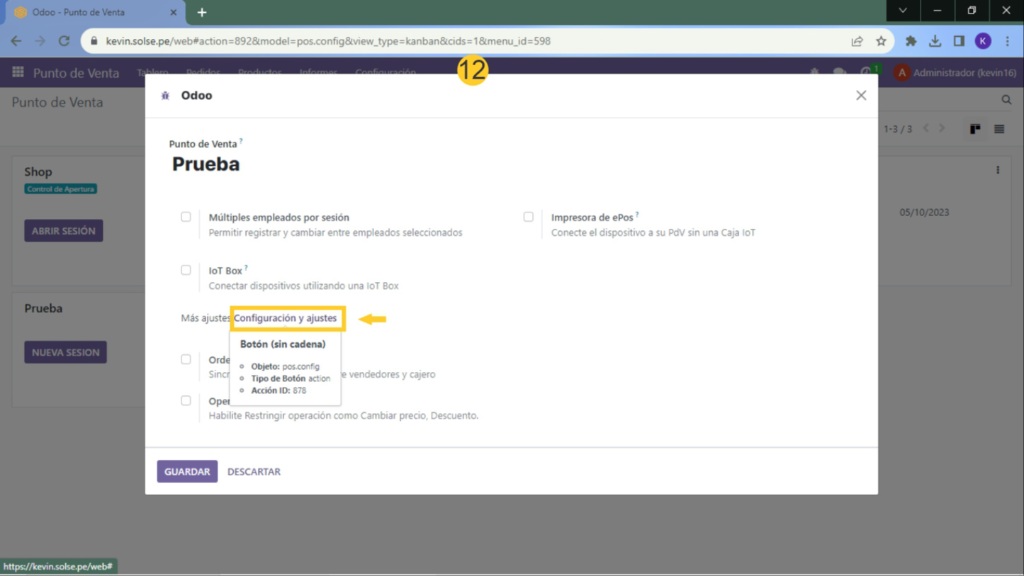This screenshot has height=576, width=1024.
Task: Check the Impresora de ePos option
Action: [528, 217]
